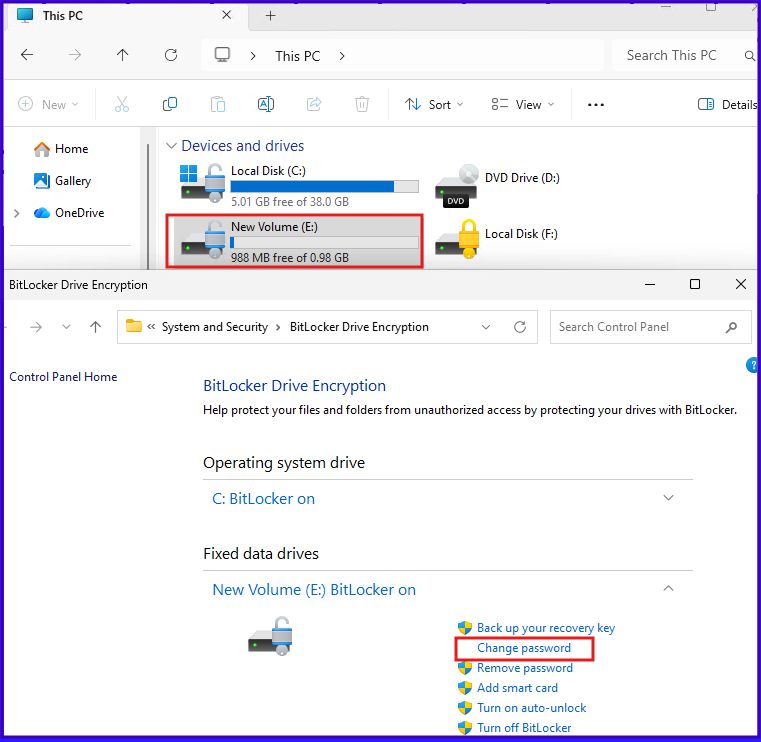
Task: Expand the C: BitLocker on section
Action: pyautogui.click(x=669, y=498)
